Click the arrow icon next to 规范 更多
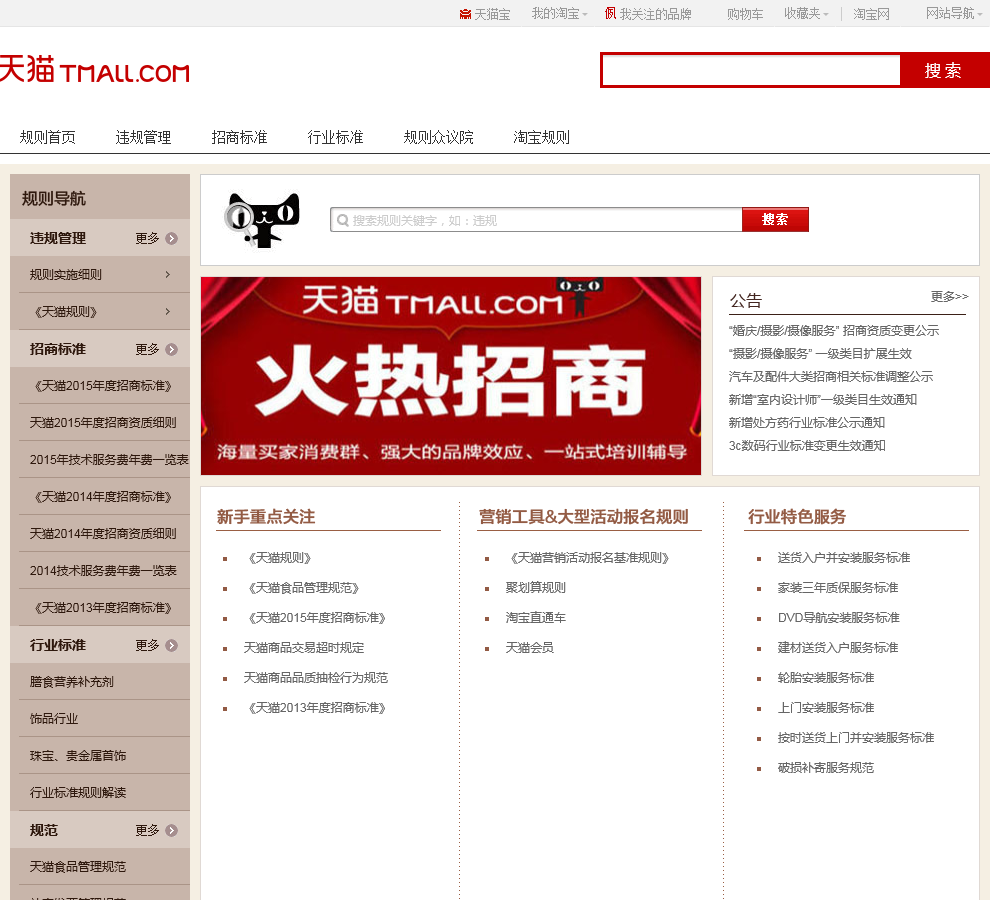Image resolution: width=990 pixels, height=900 pixels. click(172, 831)
